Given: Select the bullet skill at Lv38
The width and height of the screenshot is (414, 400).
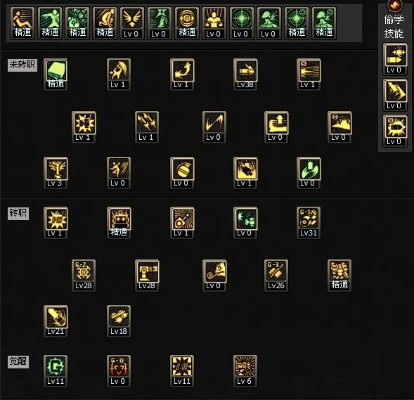Looking at the screenshot, I should 245,74.
